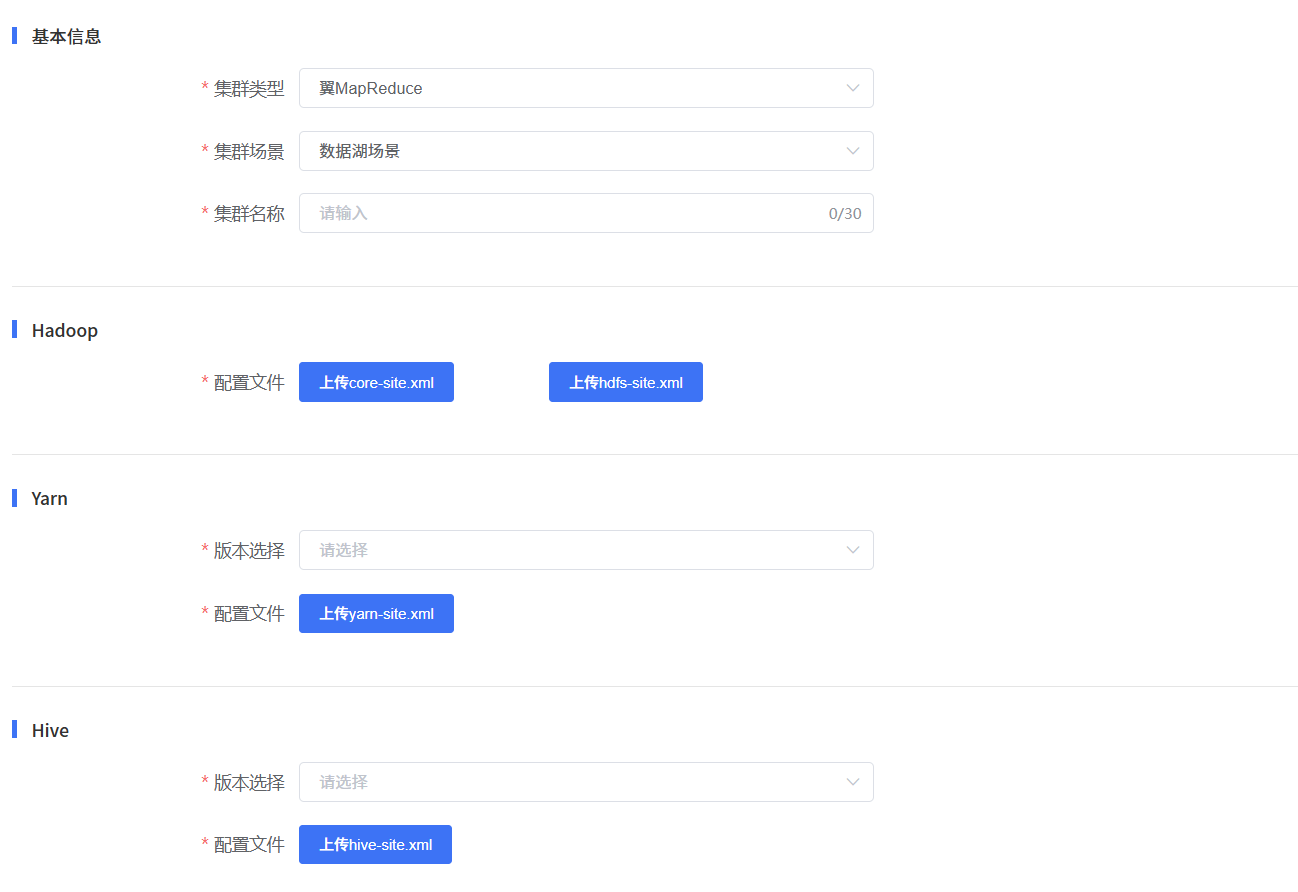Upload yarn-site.xml configuration file
1298x892 pixels.
[x=376, y=613]
